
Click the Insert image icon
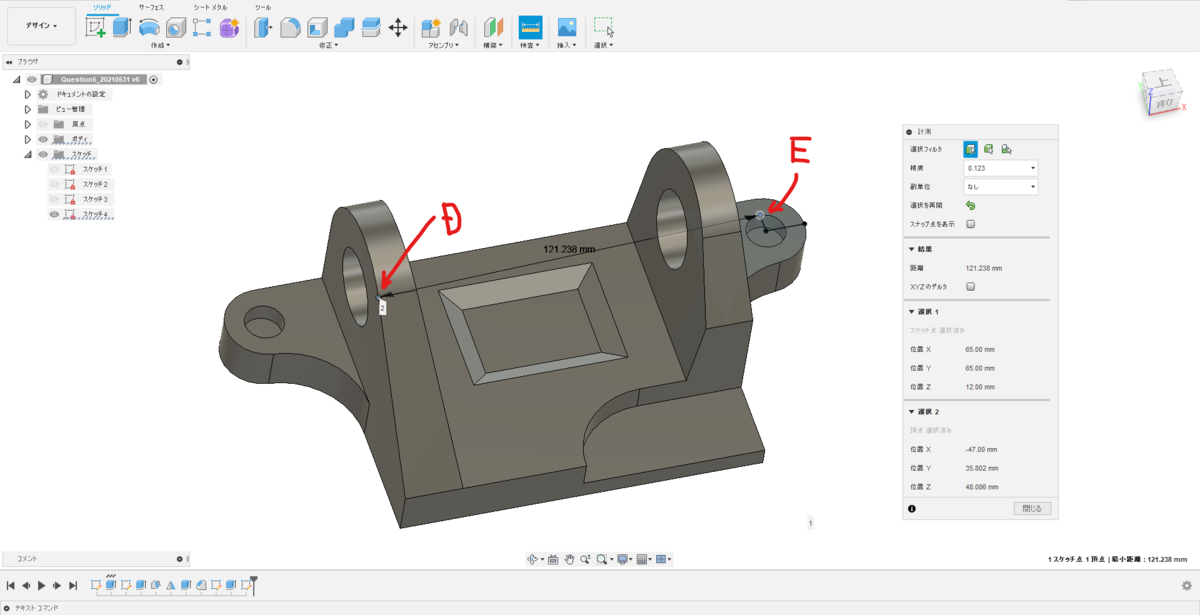point(567,27)
